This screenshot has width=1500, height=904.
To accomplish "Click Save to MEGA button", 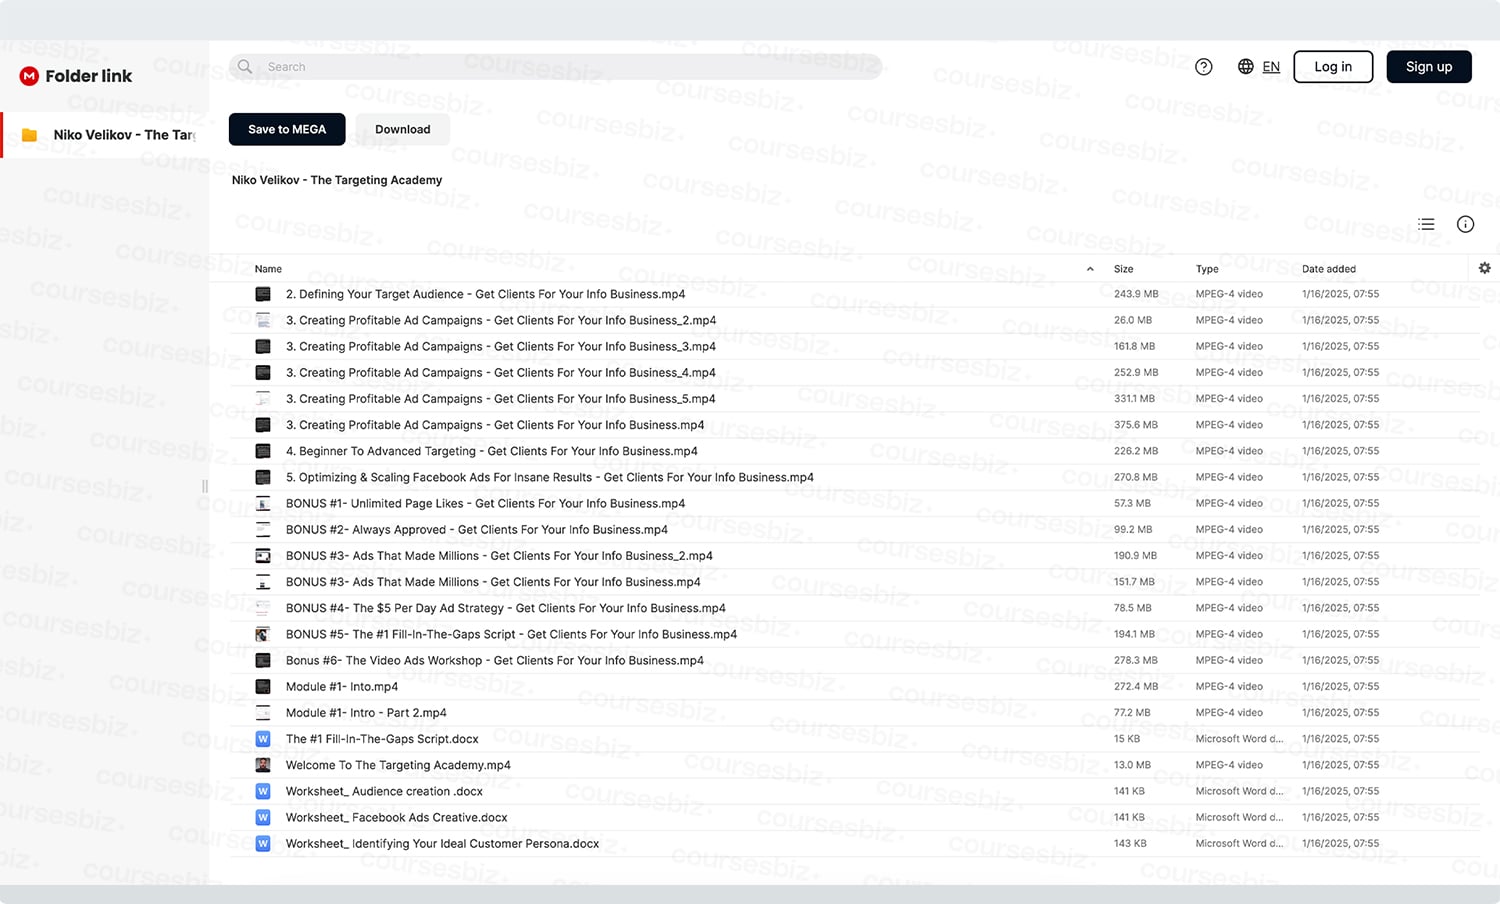I will (287, 129).
